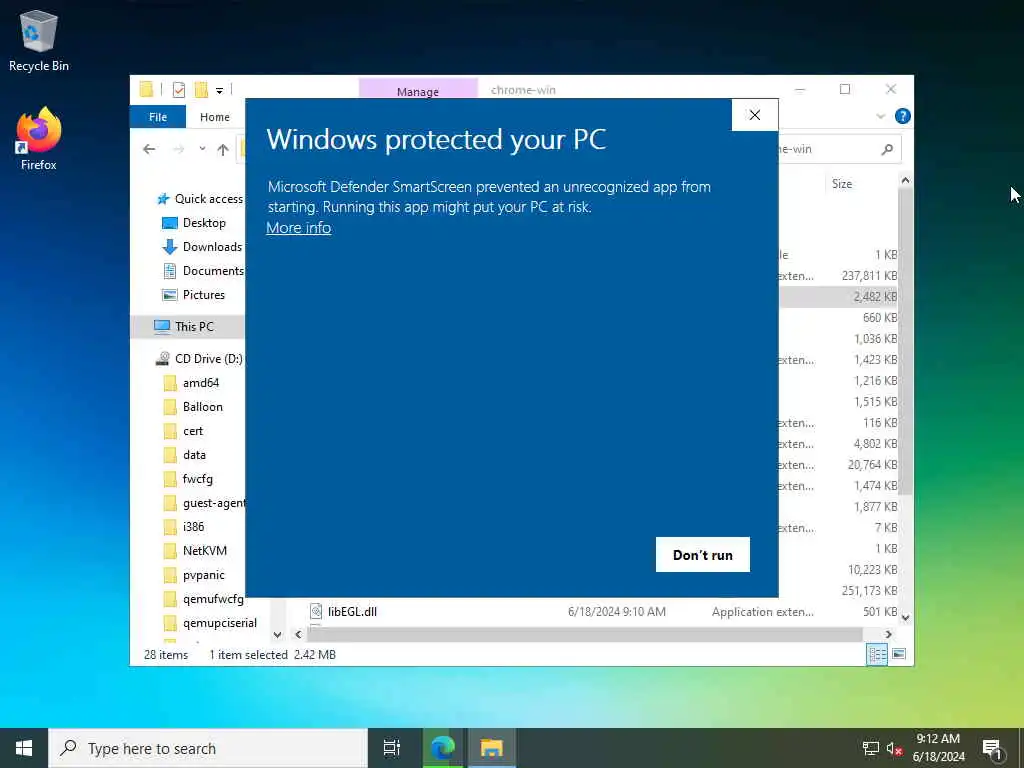This screenshot has width=1024, height=768.
Task: Select Quick access in navigation pane
Action: click(200, 199)
